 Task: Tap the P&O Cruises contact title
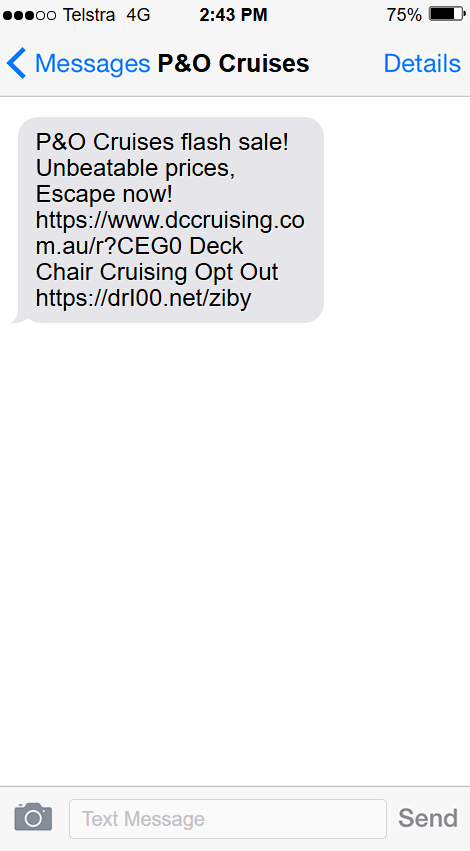[233, 63]
